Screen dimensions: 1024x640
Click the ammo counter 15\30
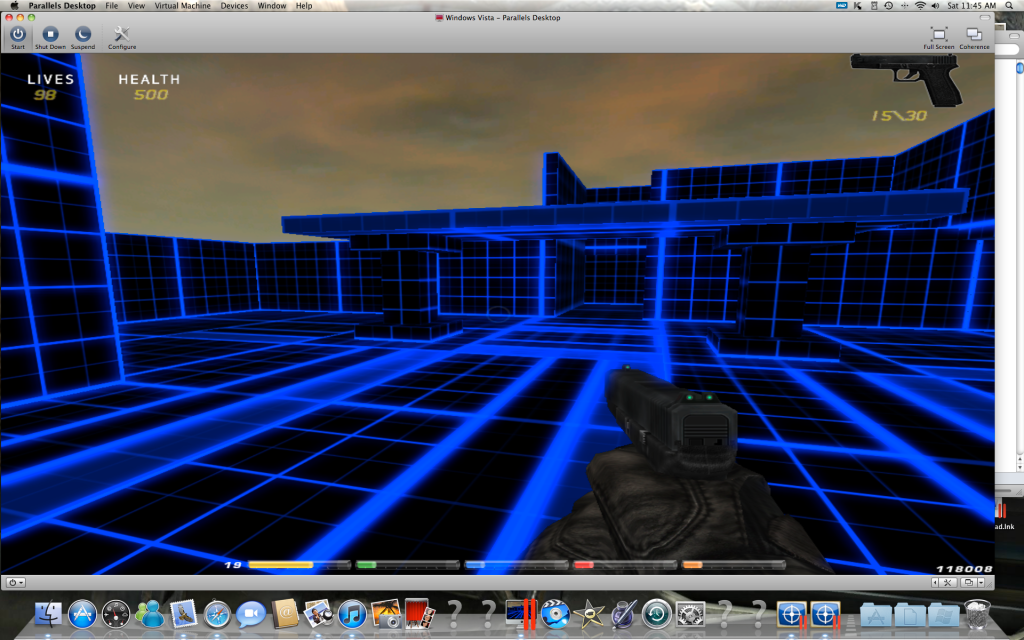tap(899, 116)
